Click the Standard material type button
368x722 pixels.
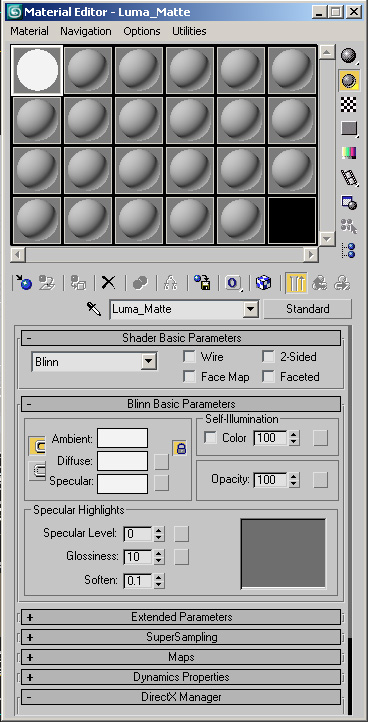(x=308, y=309)
